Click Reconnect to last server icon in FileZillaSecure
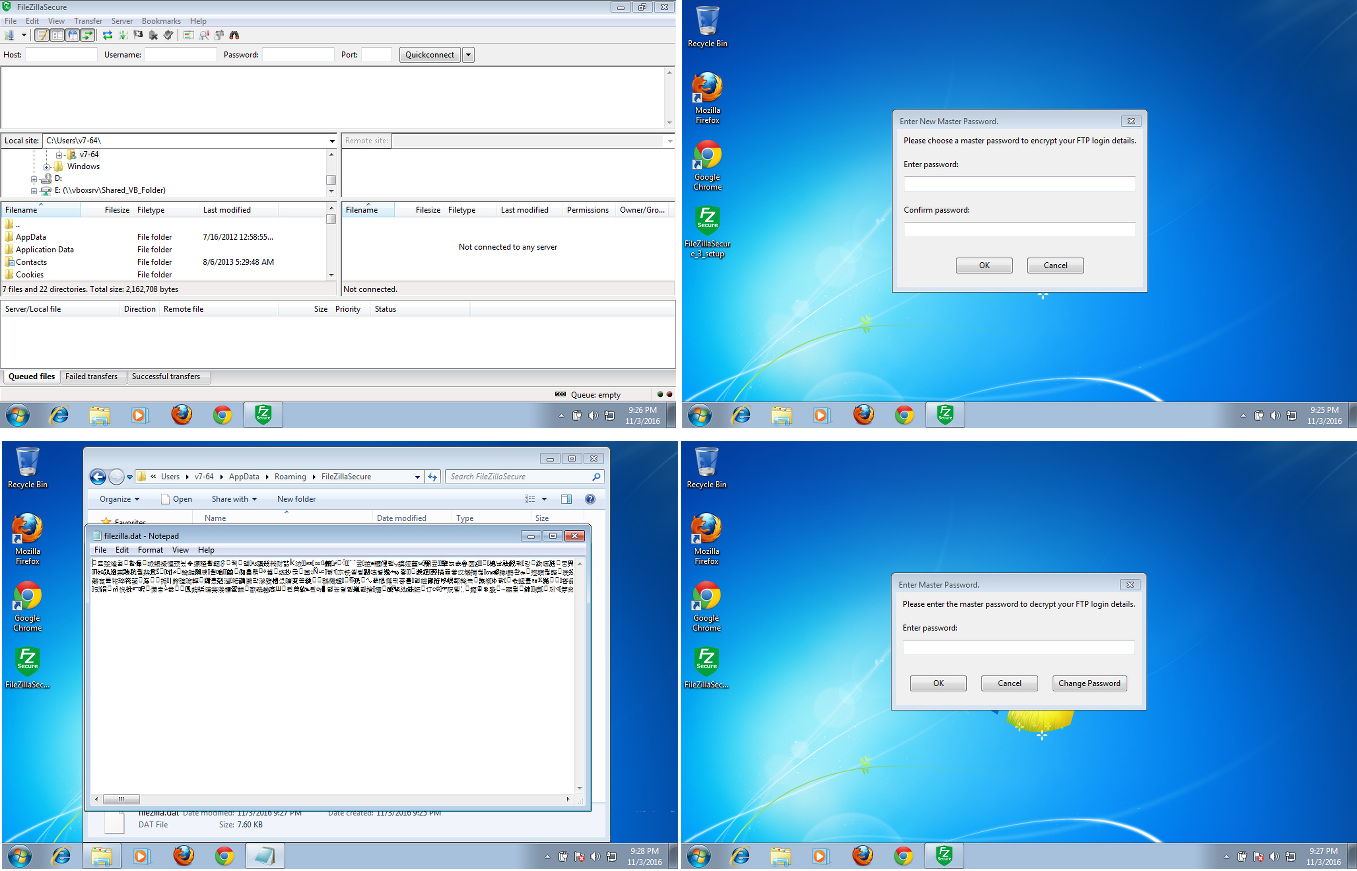The height and width of the screenshot is (871, 1357). tap(168, 35)
